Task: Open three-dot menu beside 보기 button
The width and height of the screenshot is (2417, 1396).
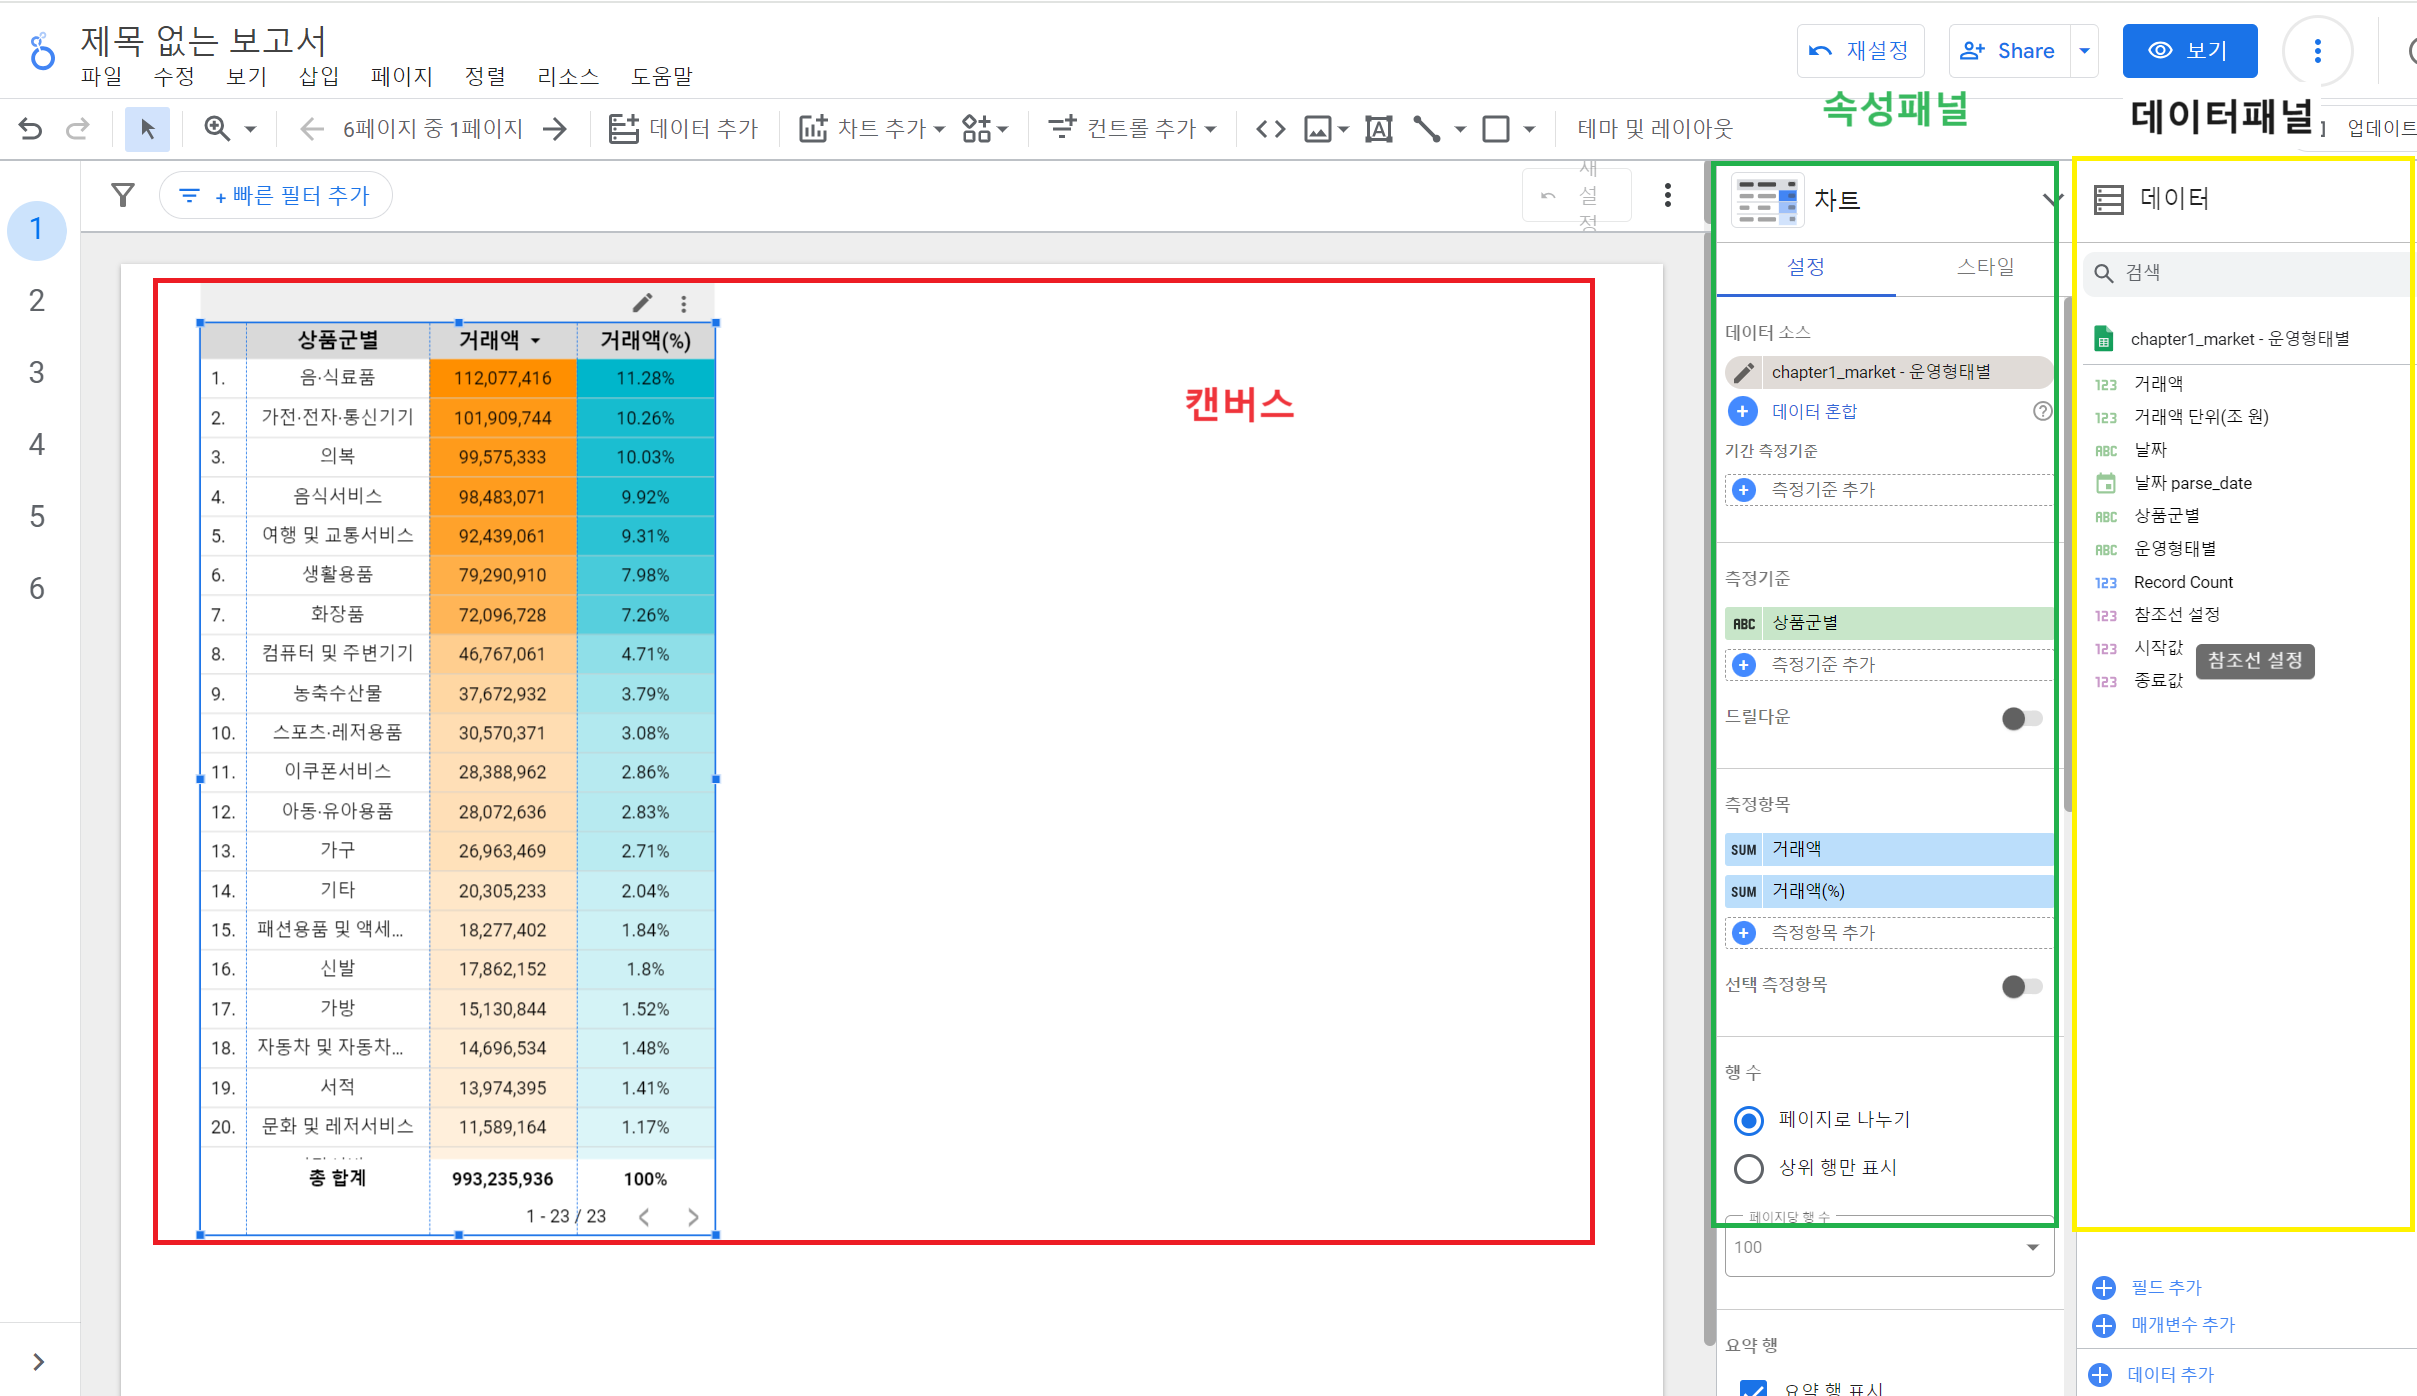Action: [2317, 51]
